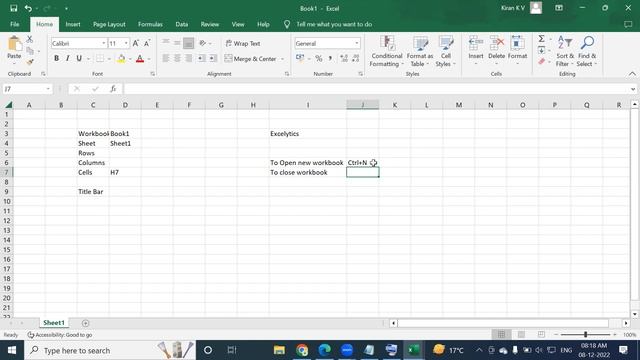Click the red Font Color letter A
Screen dimensions: 640x360
[140, 59]
